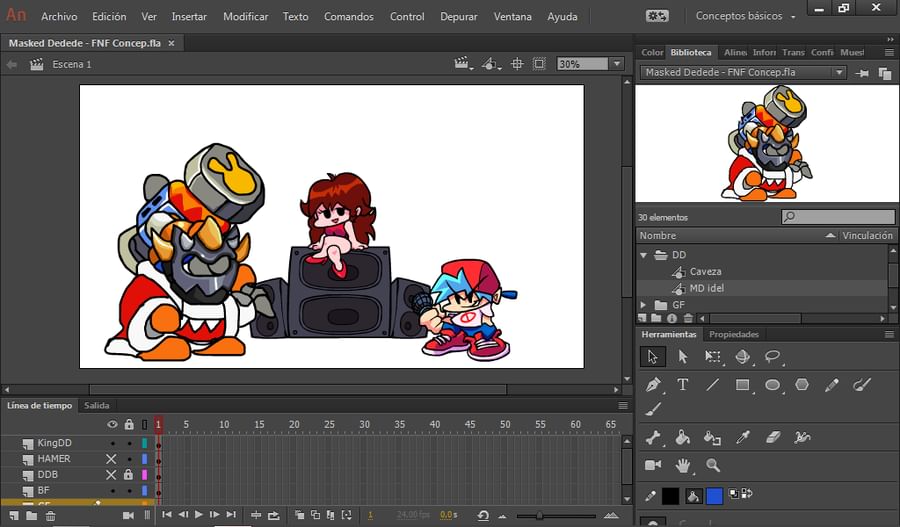Viewport: 900px width, 527px height.
Task: Delete the selected timeline layer
Action: [51, 516]
